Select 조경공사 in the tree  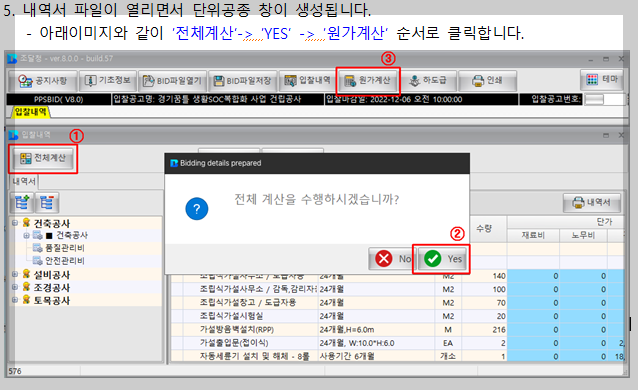(52, 288)
